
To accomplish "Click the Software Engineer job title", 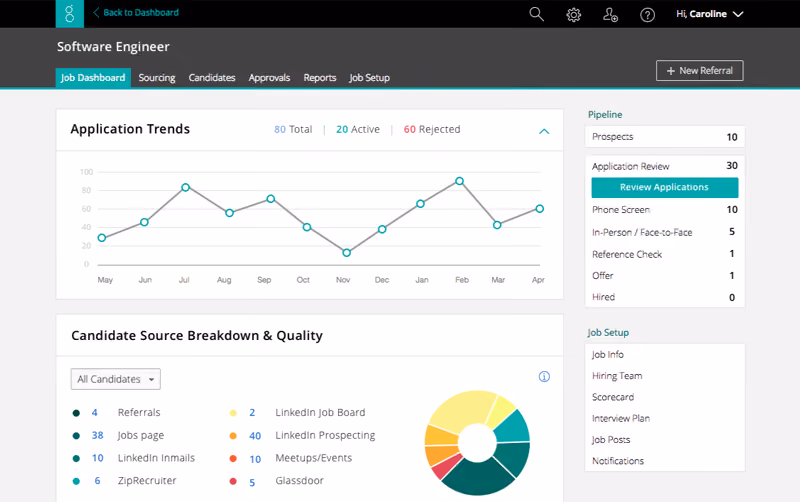I will click(x=113, y=46).
